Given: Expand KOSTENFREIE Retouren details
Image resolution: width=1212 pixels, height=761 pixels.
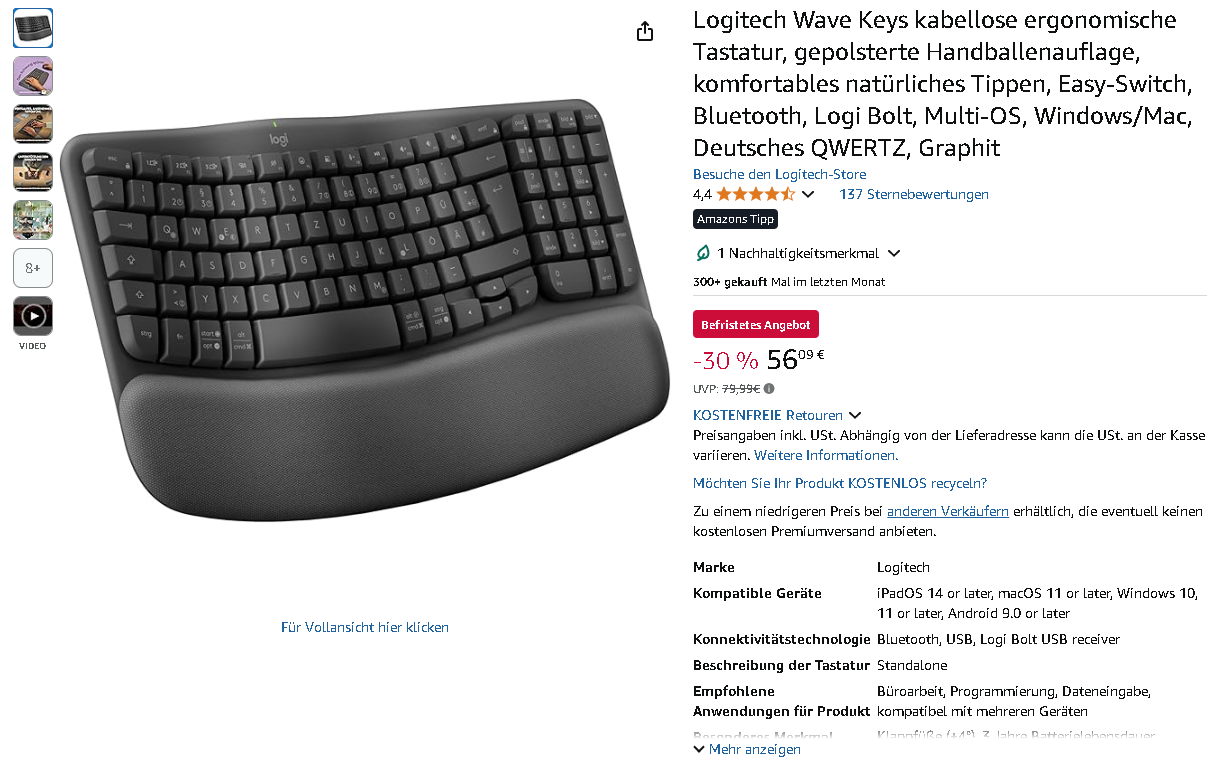Looking at the screenshot, I should 777,415.
